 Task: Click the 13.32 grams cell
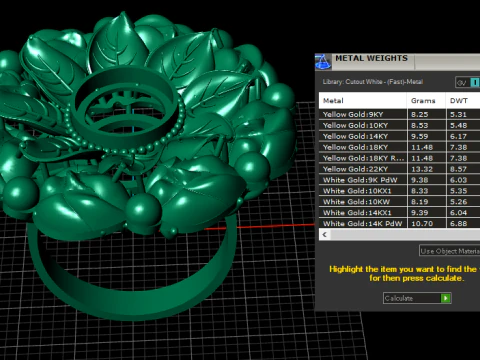(426, 169)
